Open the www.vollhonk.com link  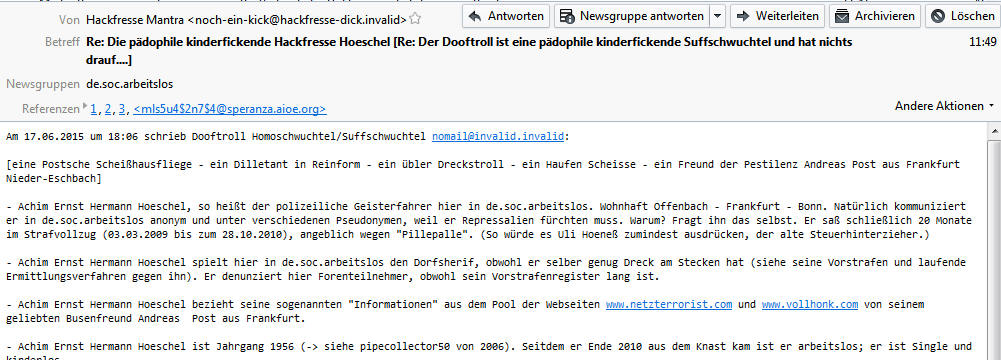point(809,304)
